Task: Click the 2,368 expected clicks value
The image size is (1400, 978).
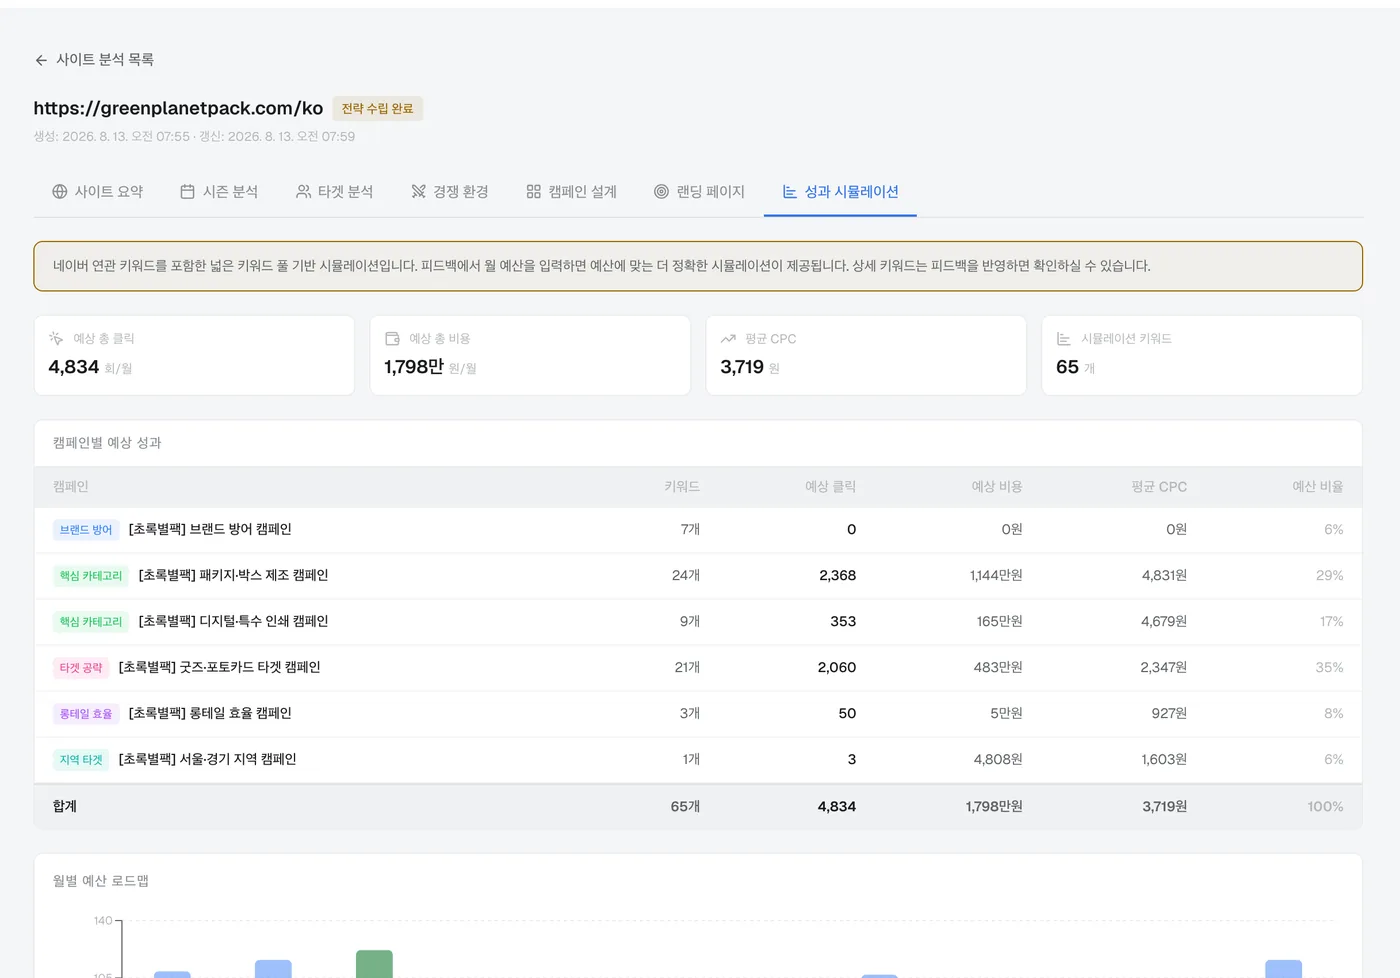Action: tap(837, 576)
